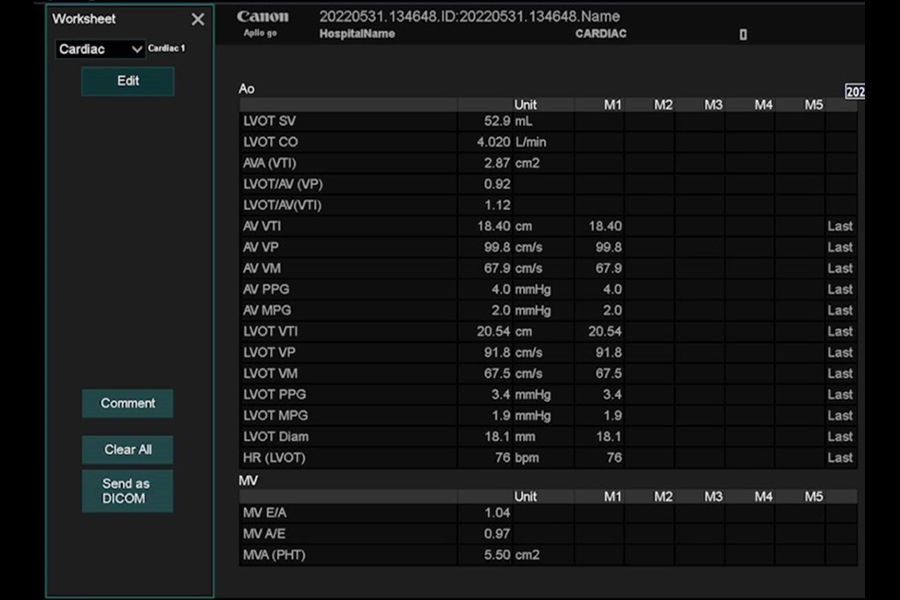The width and height of the screenshot is (900, 600).
Task: Click the HospitalName text in the header
Action: [357, 34]
